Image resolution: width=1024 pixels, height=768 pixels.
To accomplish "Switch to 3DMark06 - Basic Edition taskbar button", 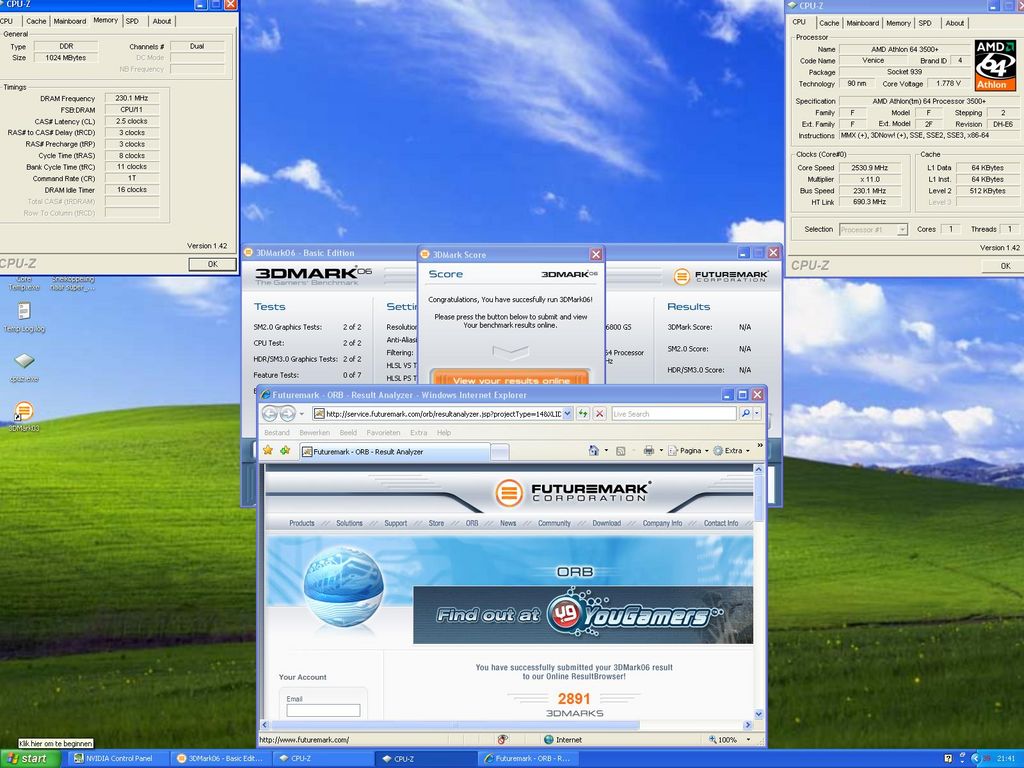I will (221, 758).
